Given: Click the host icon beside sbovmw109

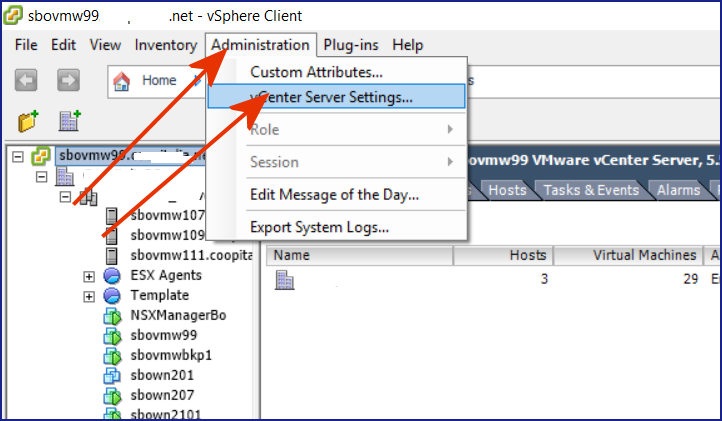Looking at the screenshot, I should click(x=111, y=235).
